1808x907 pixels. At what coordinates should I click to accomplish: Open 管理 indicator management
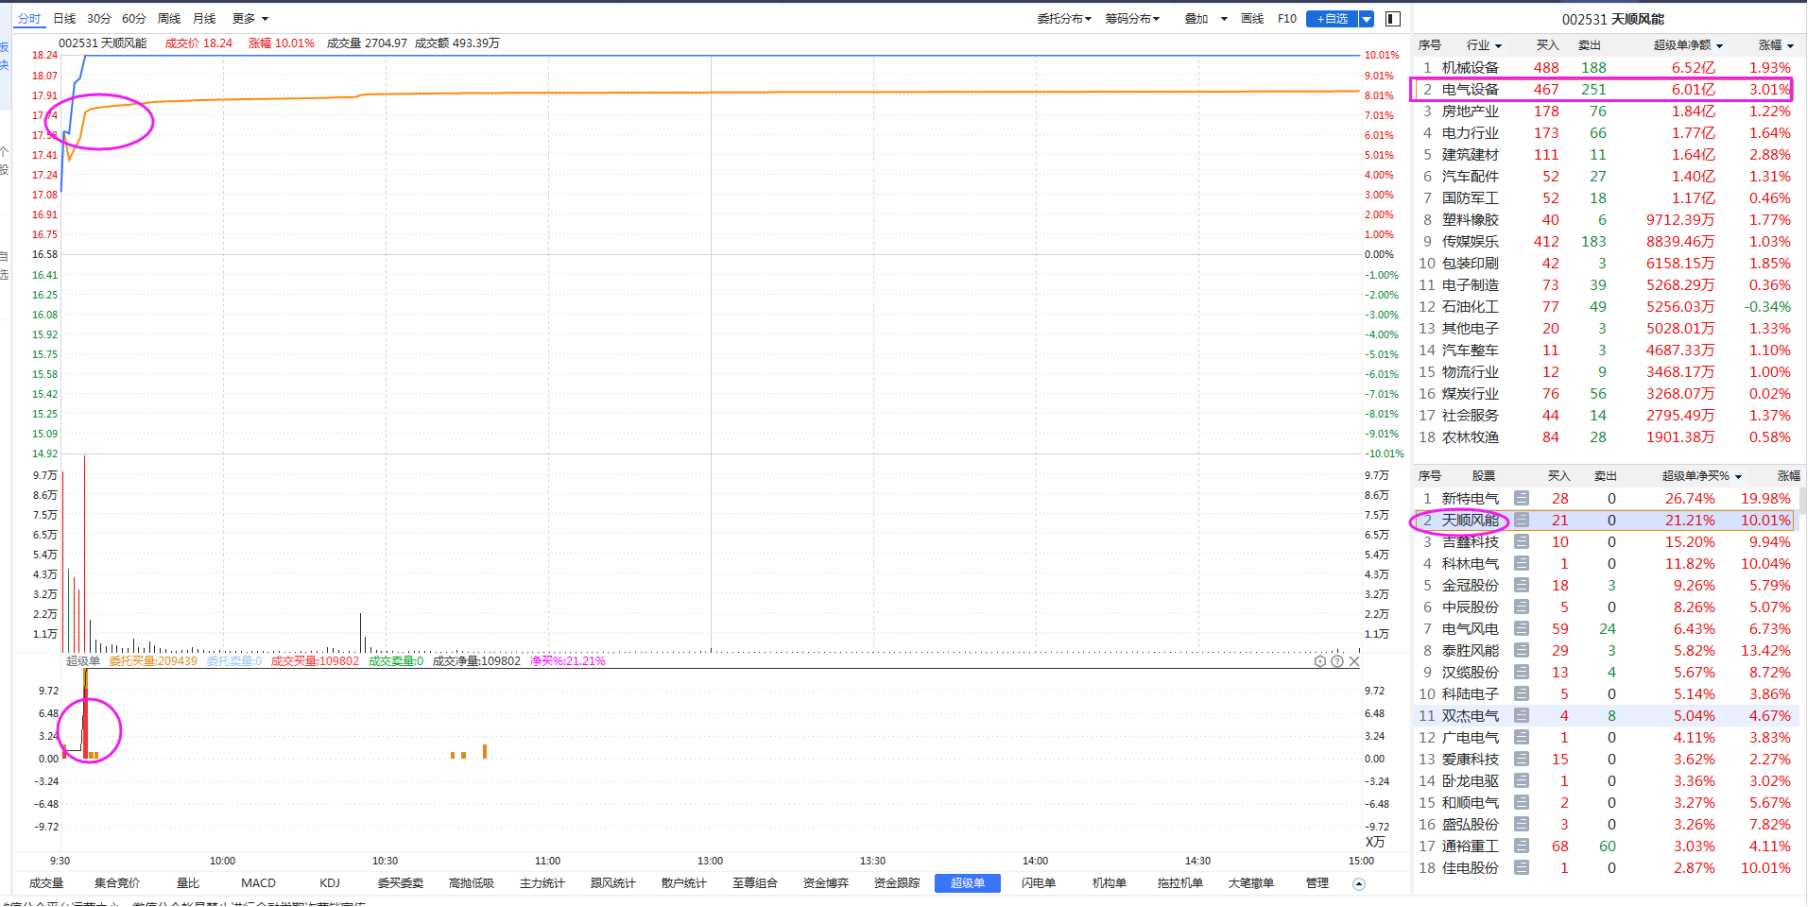click(x=1317, y=883)
